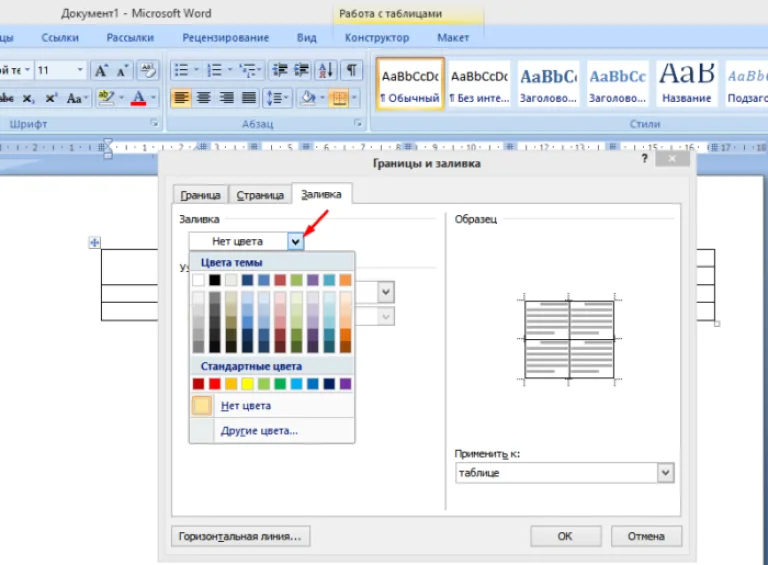
Task: Apply the Название style
Action: (687, 84)
